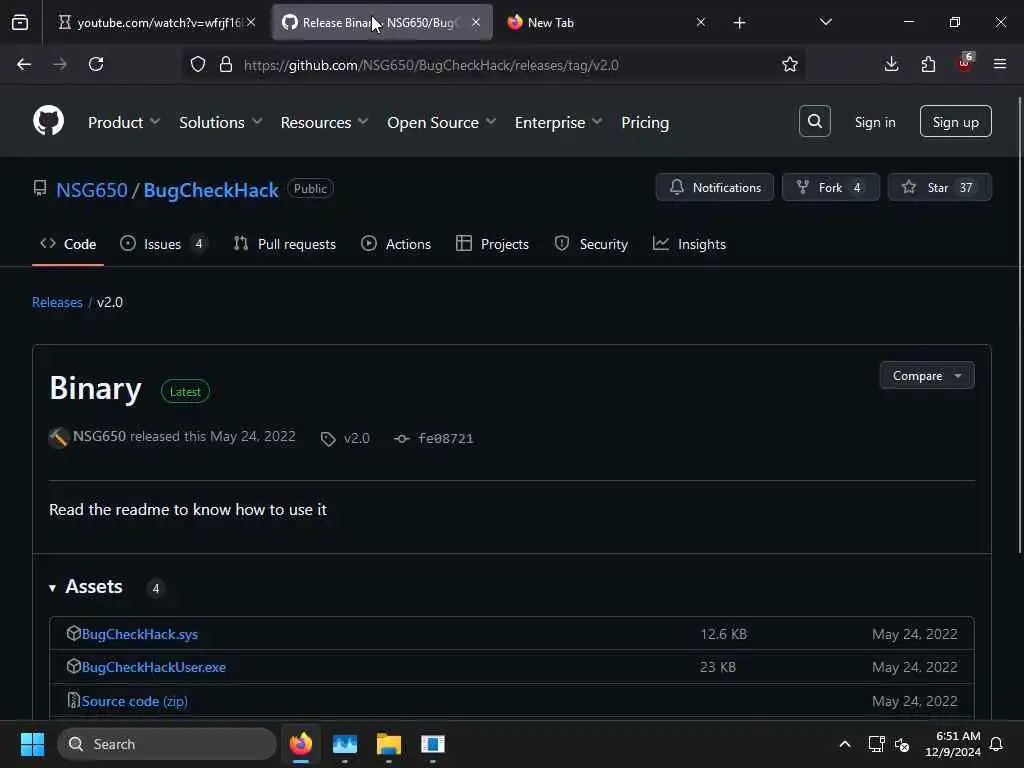The height and width of the screenshot is (768, 1024).
Task: Go to the Releases breadcrumb link
Action: (57, 302)
